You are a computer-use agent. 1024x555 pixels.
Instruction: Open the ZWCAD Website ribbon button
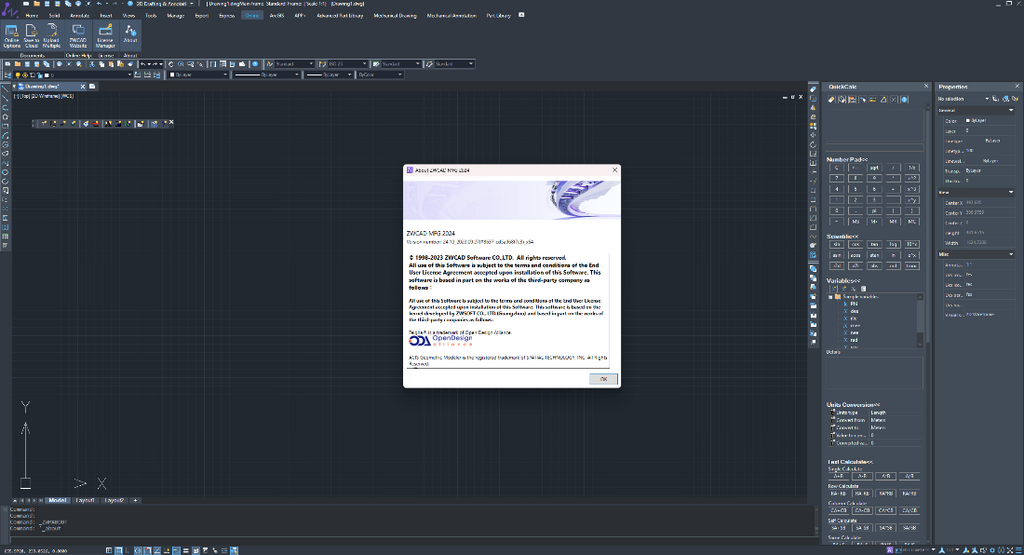78,36
